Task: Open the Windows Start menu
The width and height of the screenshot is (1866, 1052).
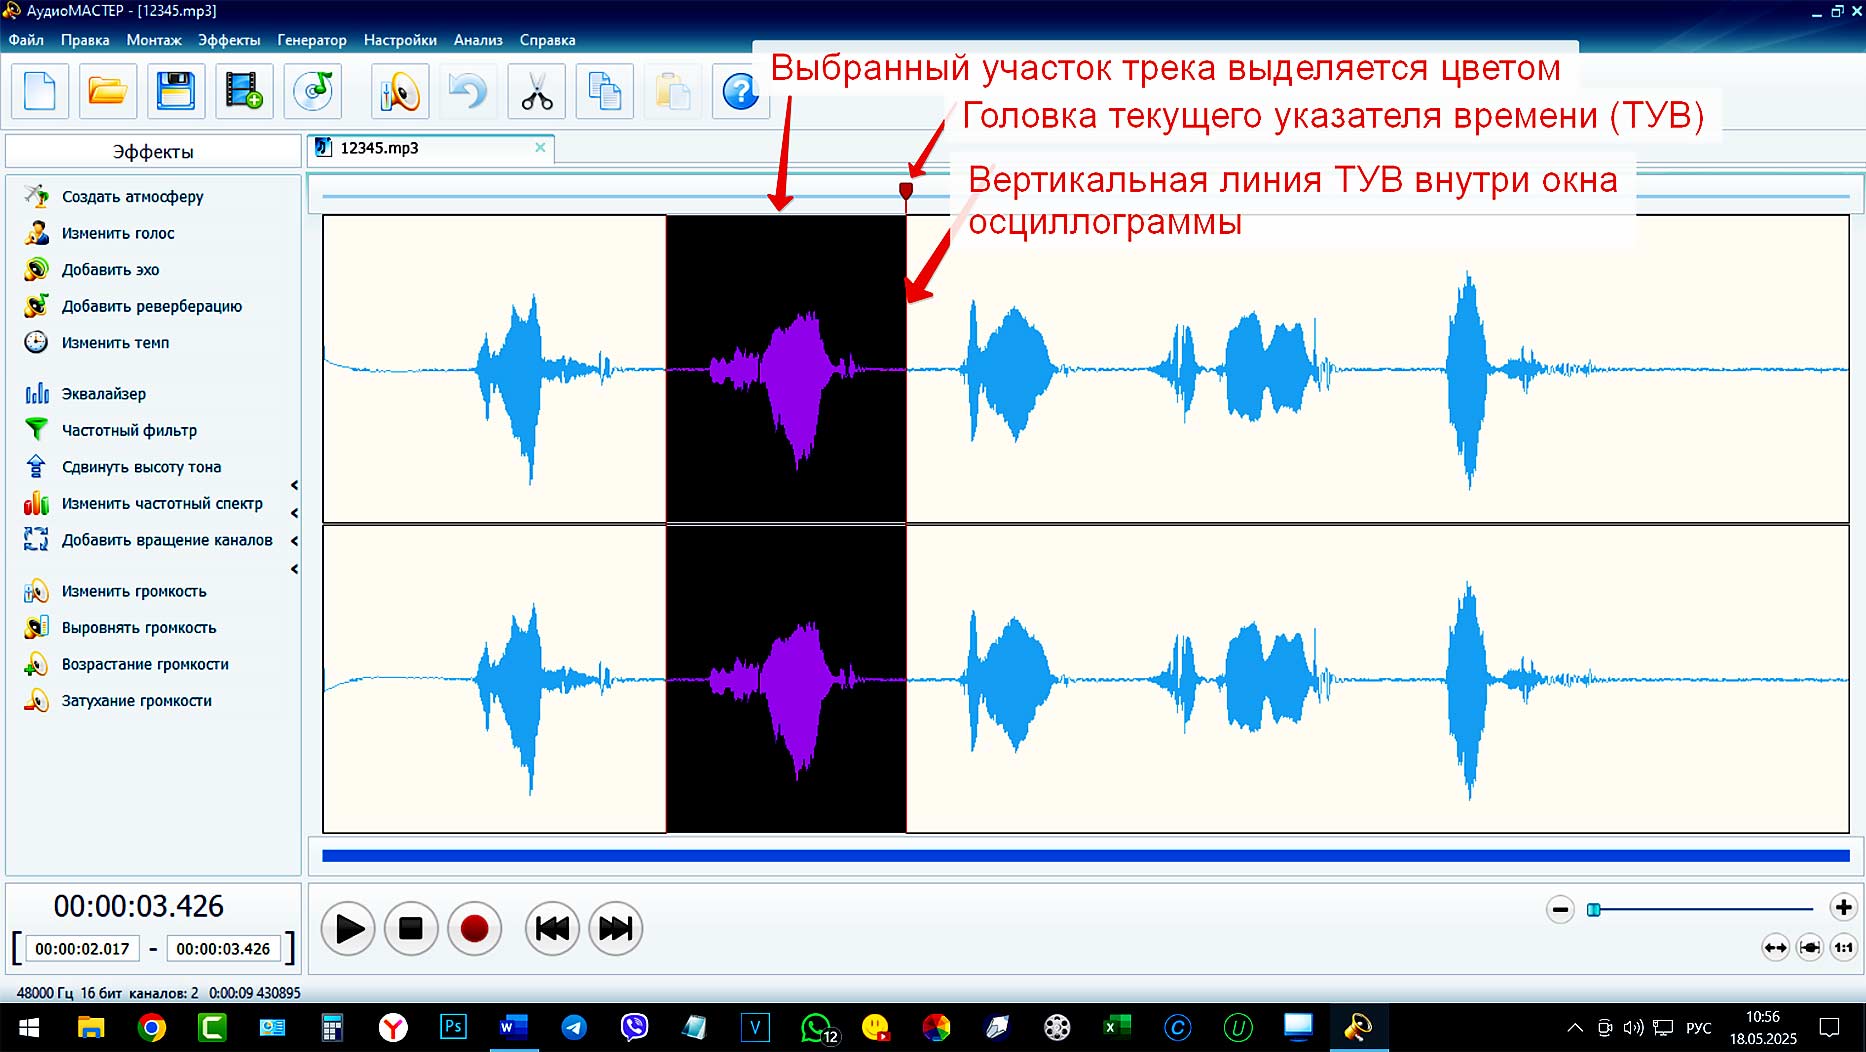Action: pos(29,1027)
